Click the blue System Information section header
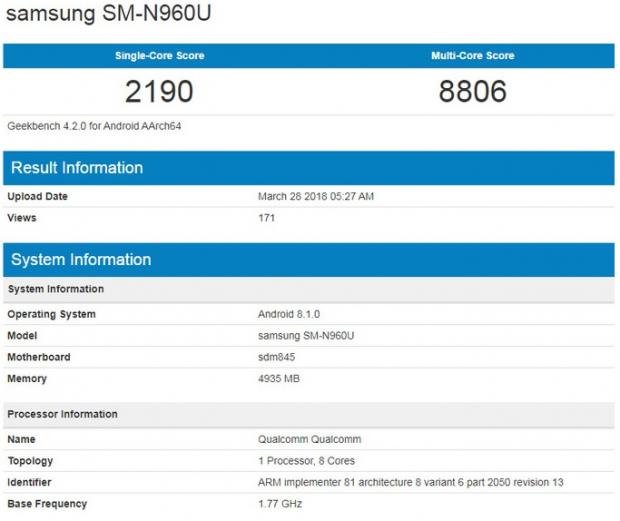Viewport: 620px width, 521px height. pyautogui.click(x=81, y=260)
